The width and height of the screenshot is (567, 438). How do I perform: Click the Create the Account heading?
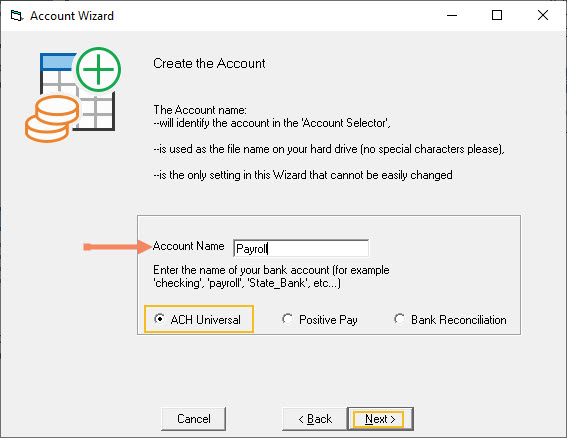[209, 63]
